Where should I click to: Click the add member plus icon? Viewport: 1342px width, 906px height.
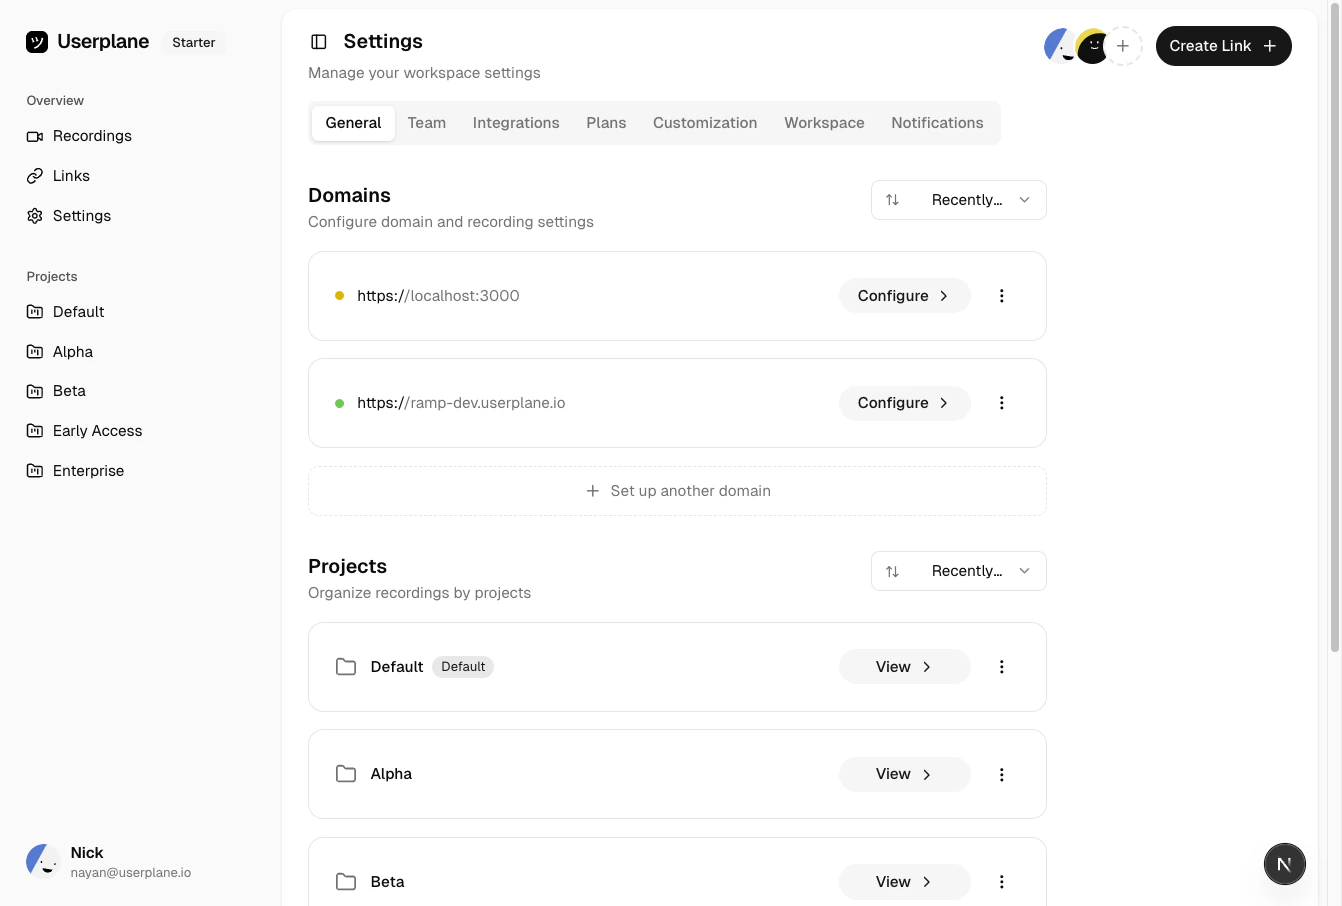[x=1123, y=46]
